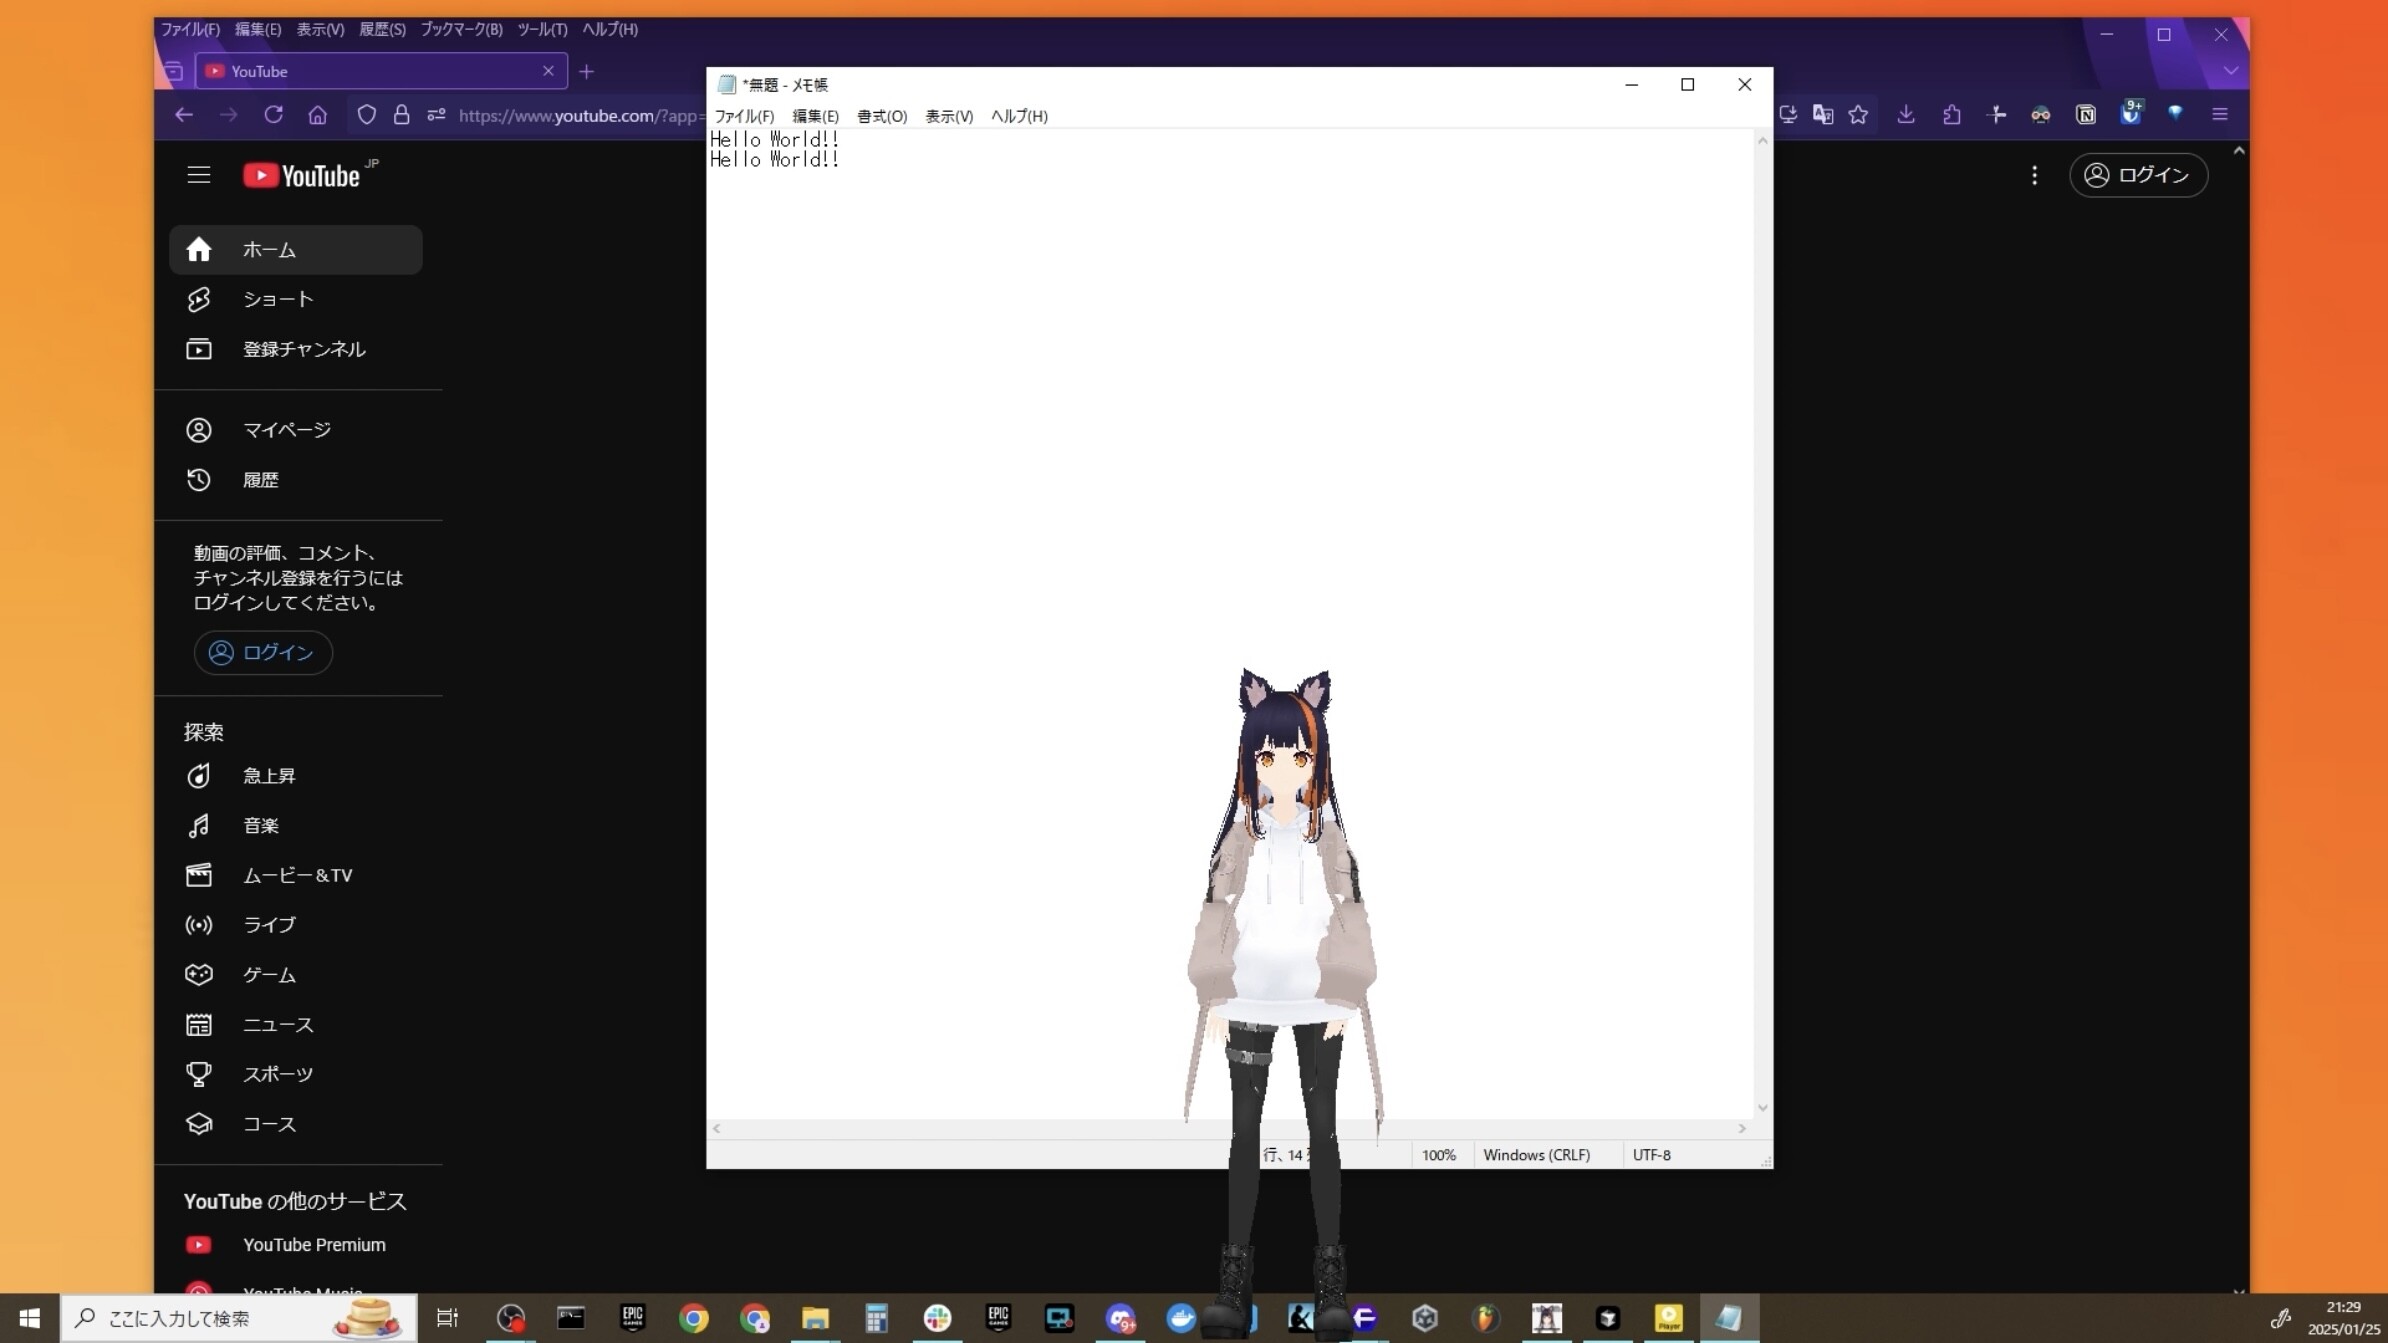The image size is (2388, 1343).
Task: Expand the tab list dropdown chevron
Action: tap(2230, 71)
